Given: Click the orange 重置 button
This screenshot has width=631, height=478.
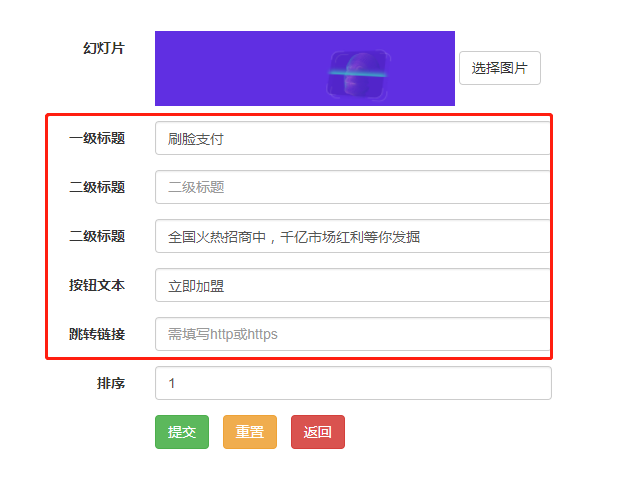Looking at the screenshot, I should (250, 432).
